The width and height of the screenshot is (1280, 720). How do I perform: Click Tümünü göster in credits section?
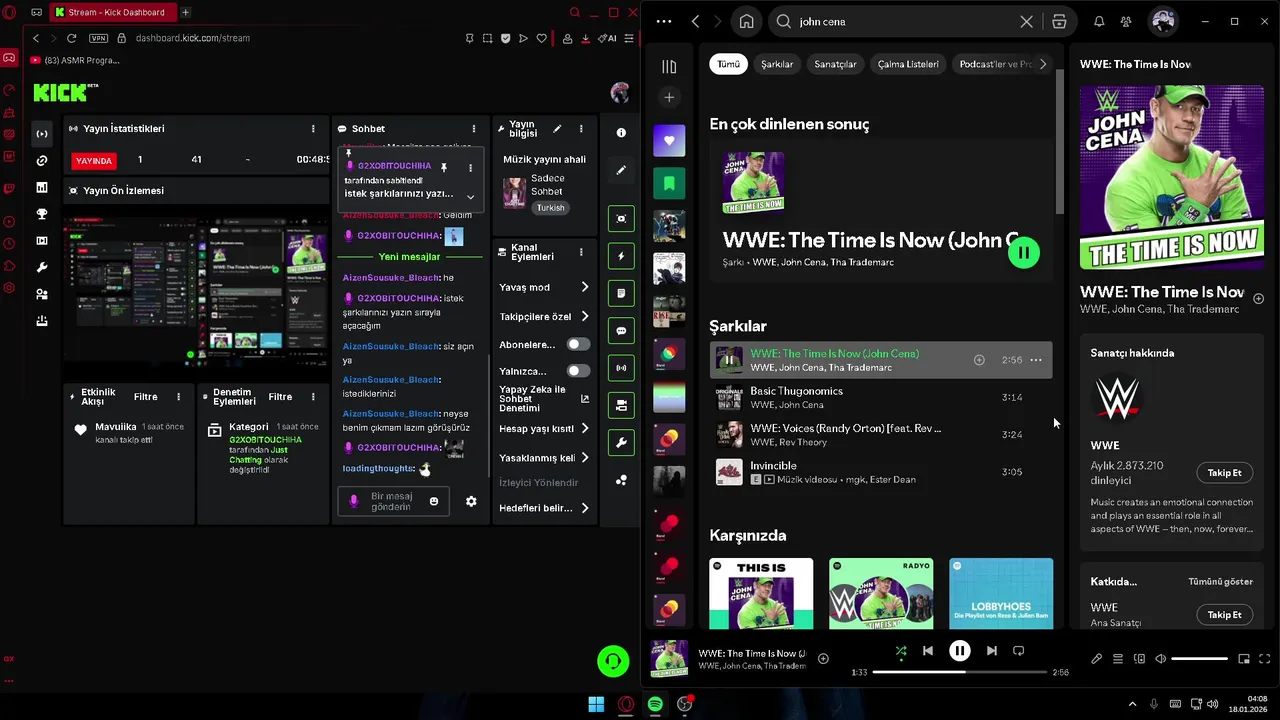point(1220,582)
